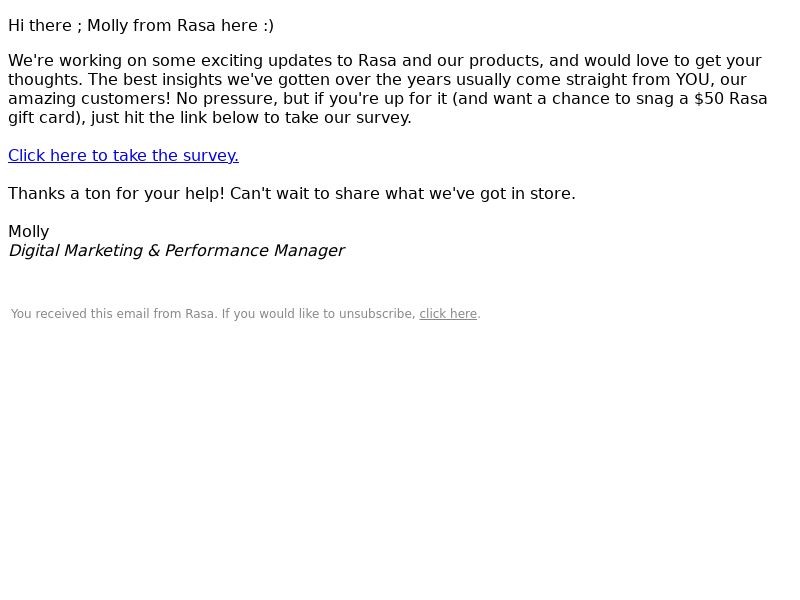This screenshot has width=800, height=600.
Task: Click the italic 'Digital Marketing & Performance Manager' title
Action: point(177,251)
